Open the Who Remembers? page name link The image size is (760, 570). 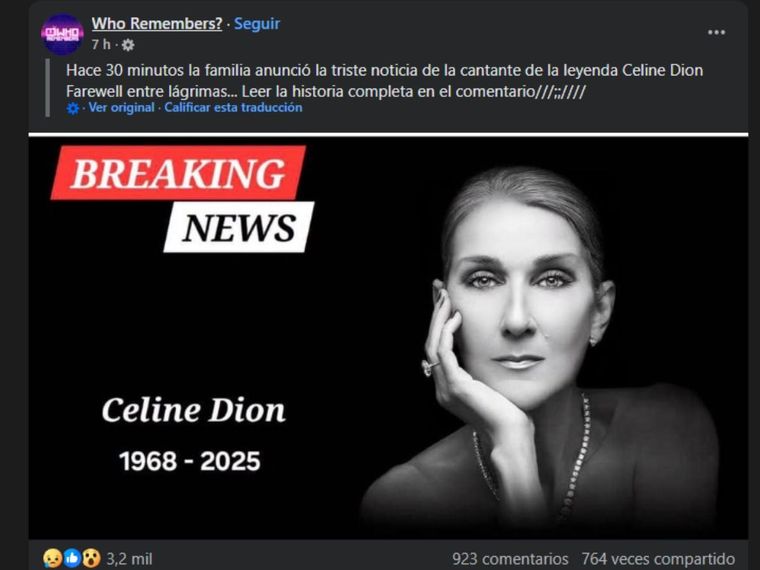[x=157, y=23]
